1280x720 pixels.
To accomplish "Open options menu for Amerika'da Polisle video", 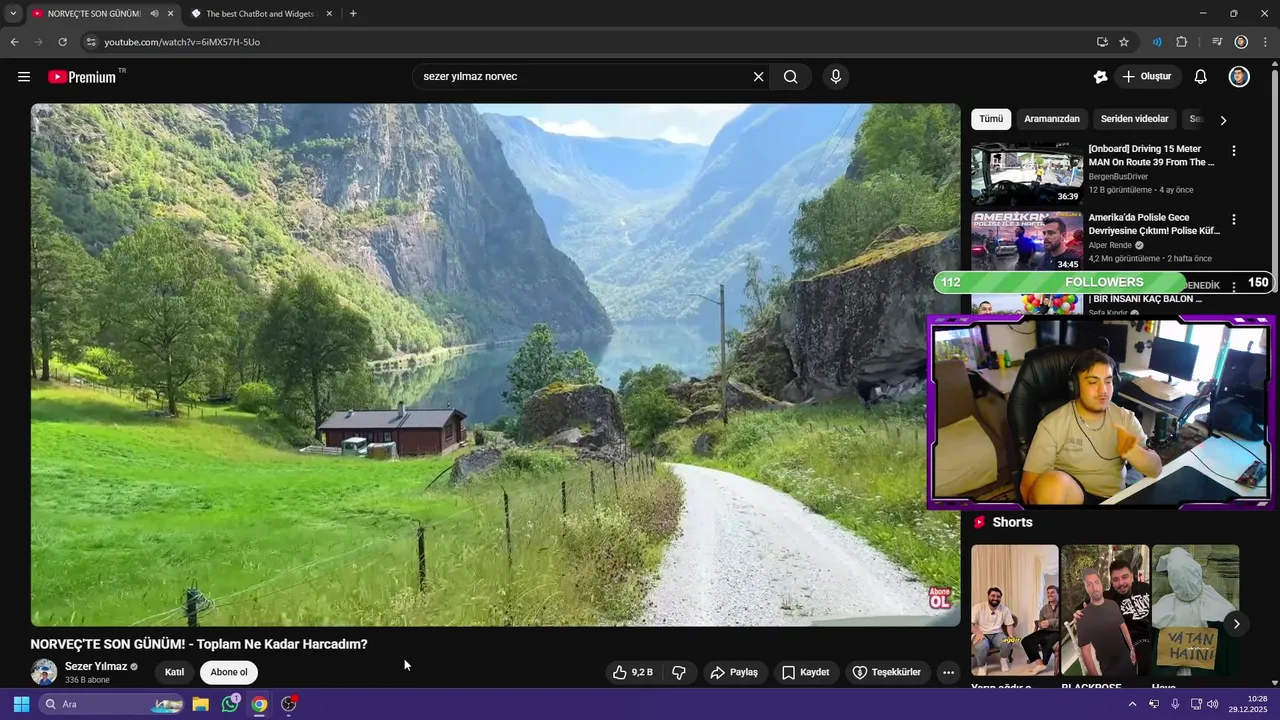I will click(x=1233, y=219).
